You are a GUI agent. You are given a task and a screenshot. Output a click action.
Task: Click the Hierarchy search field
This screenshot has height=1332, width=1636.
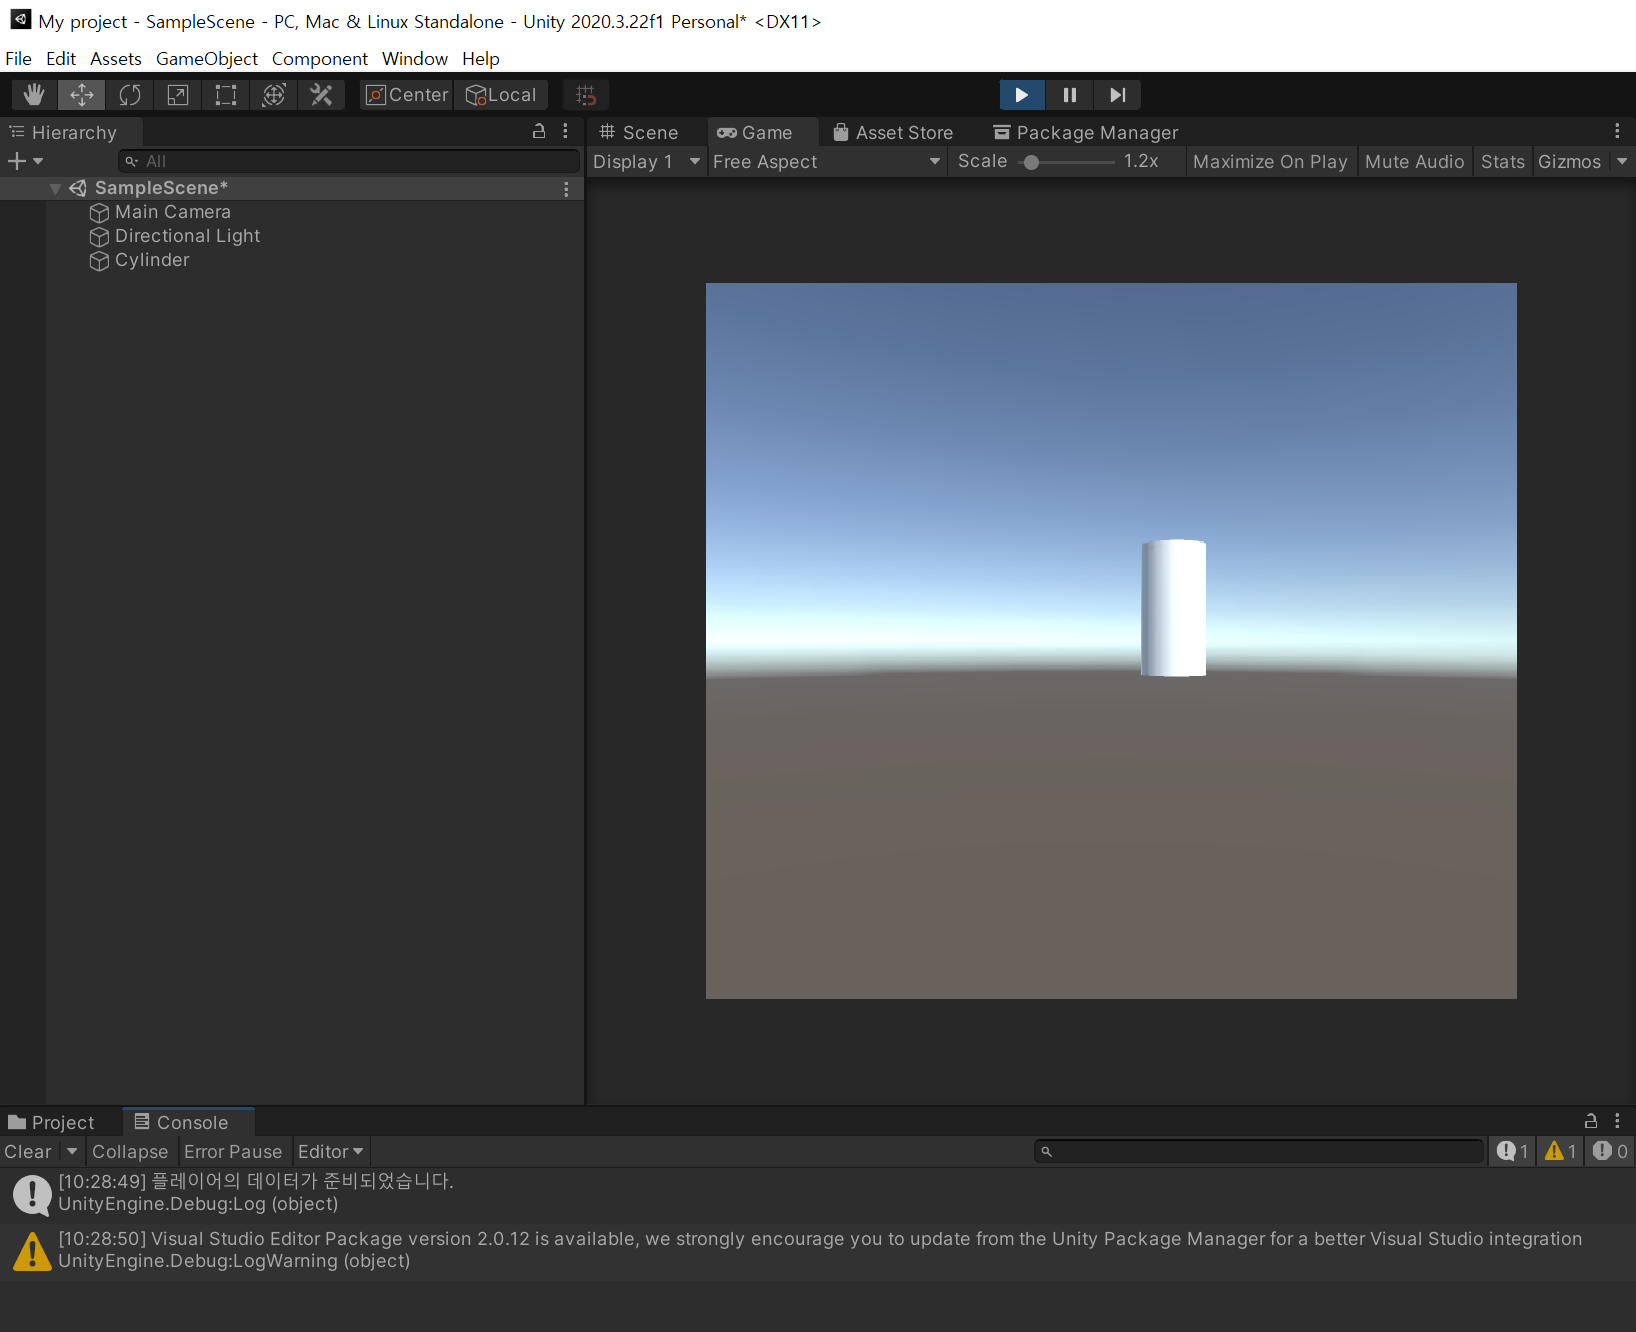pos(349,161)
